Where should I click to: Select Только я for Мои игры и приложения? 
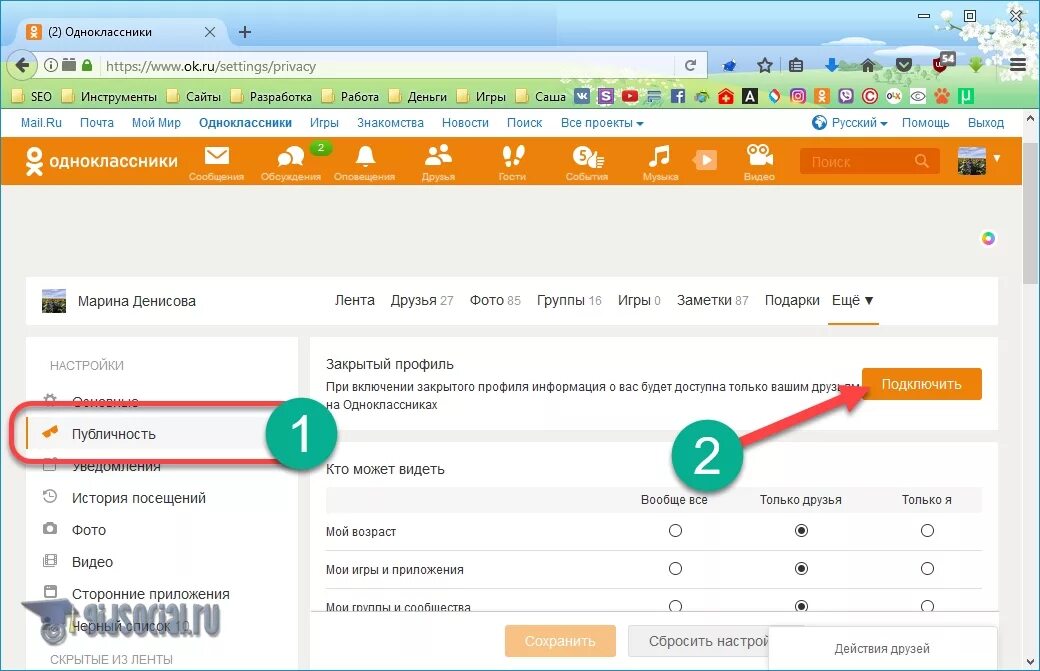tap(927, 568)
